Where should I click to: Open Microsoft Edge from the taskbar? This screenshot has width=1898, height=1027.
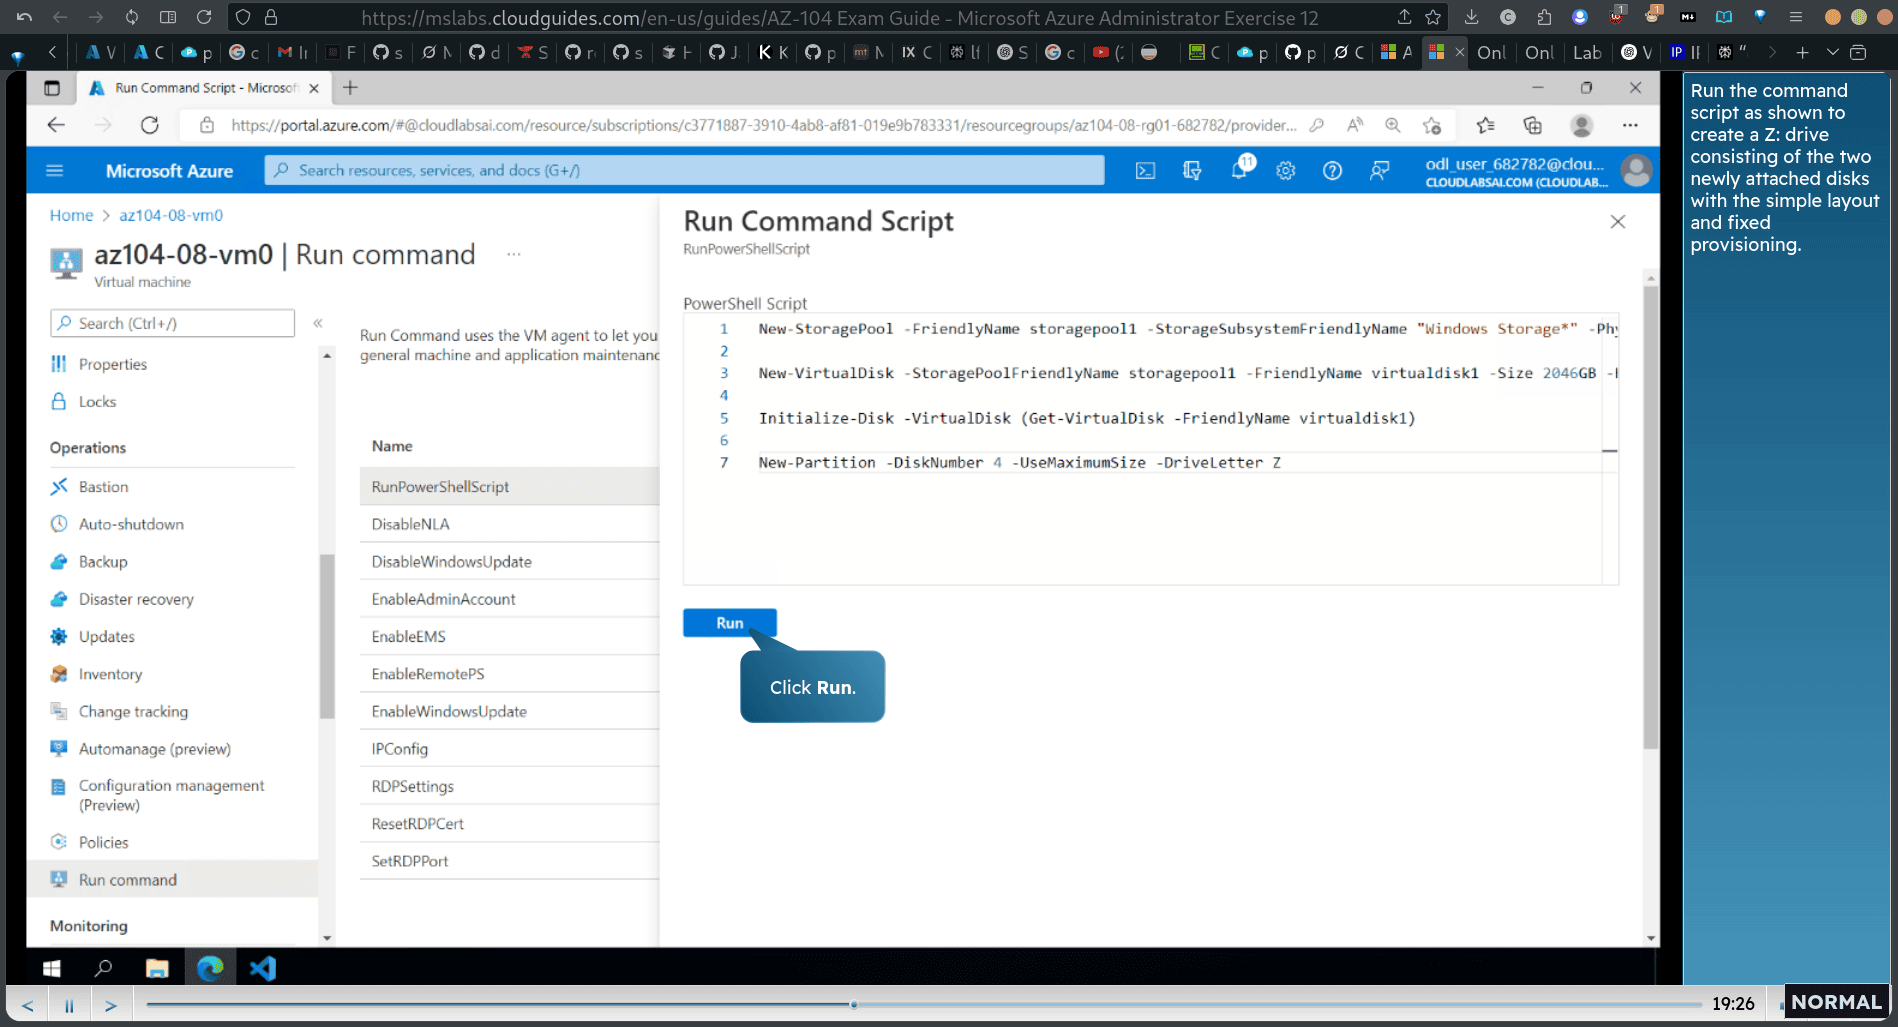pos(210,968)
